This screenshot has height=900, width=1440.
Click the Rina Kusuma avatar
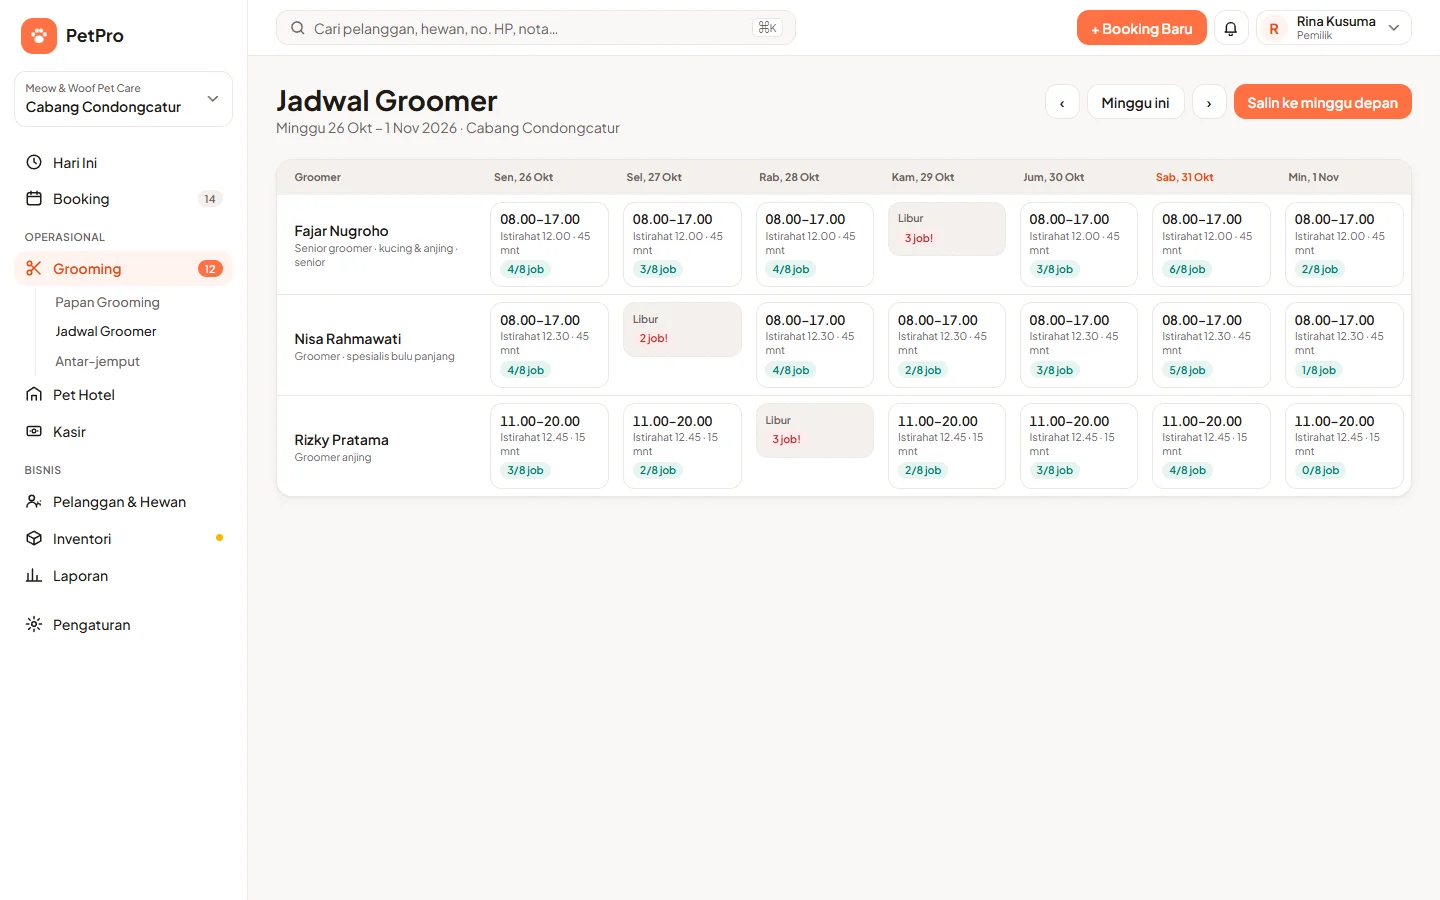coord(1274,29)
